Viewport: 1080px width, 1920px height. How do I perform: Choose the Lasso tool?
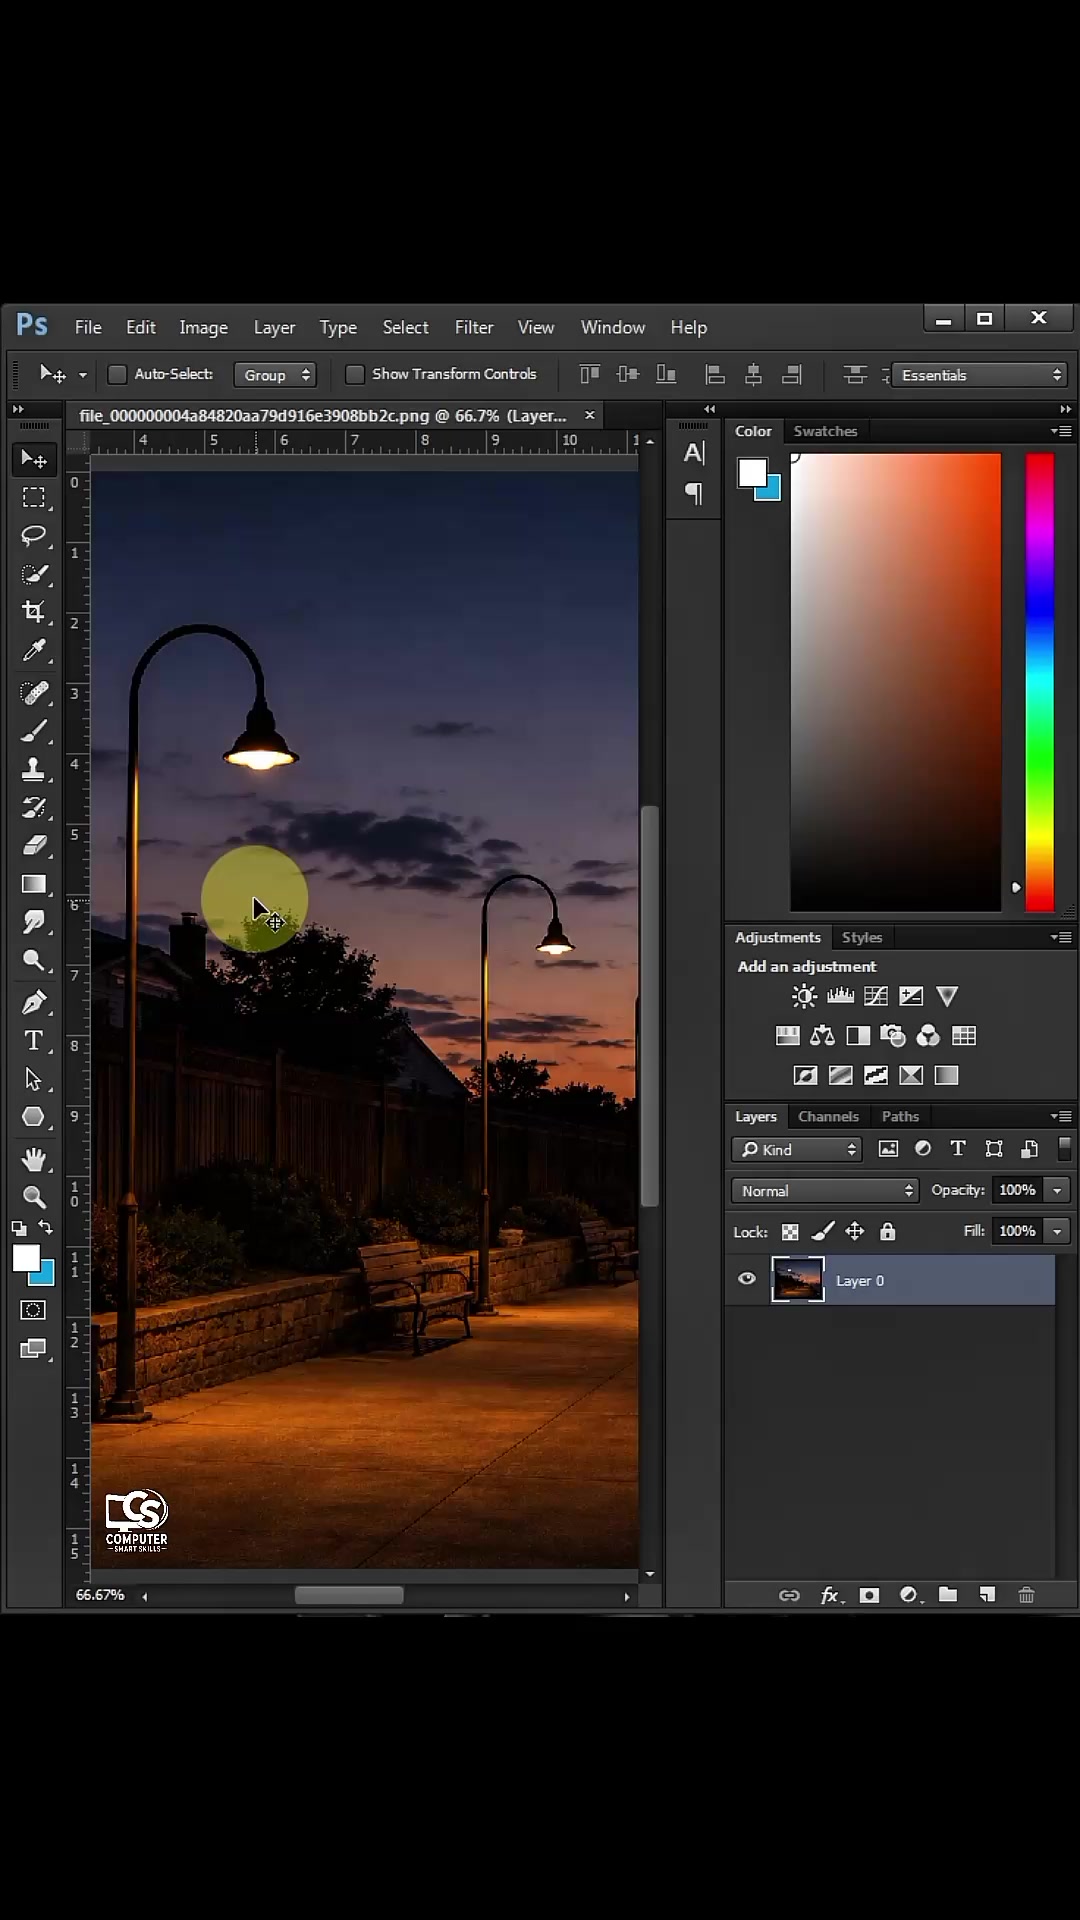tap(34, 536)
